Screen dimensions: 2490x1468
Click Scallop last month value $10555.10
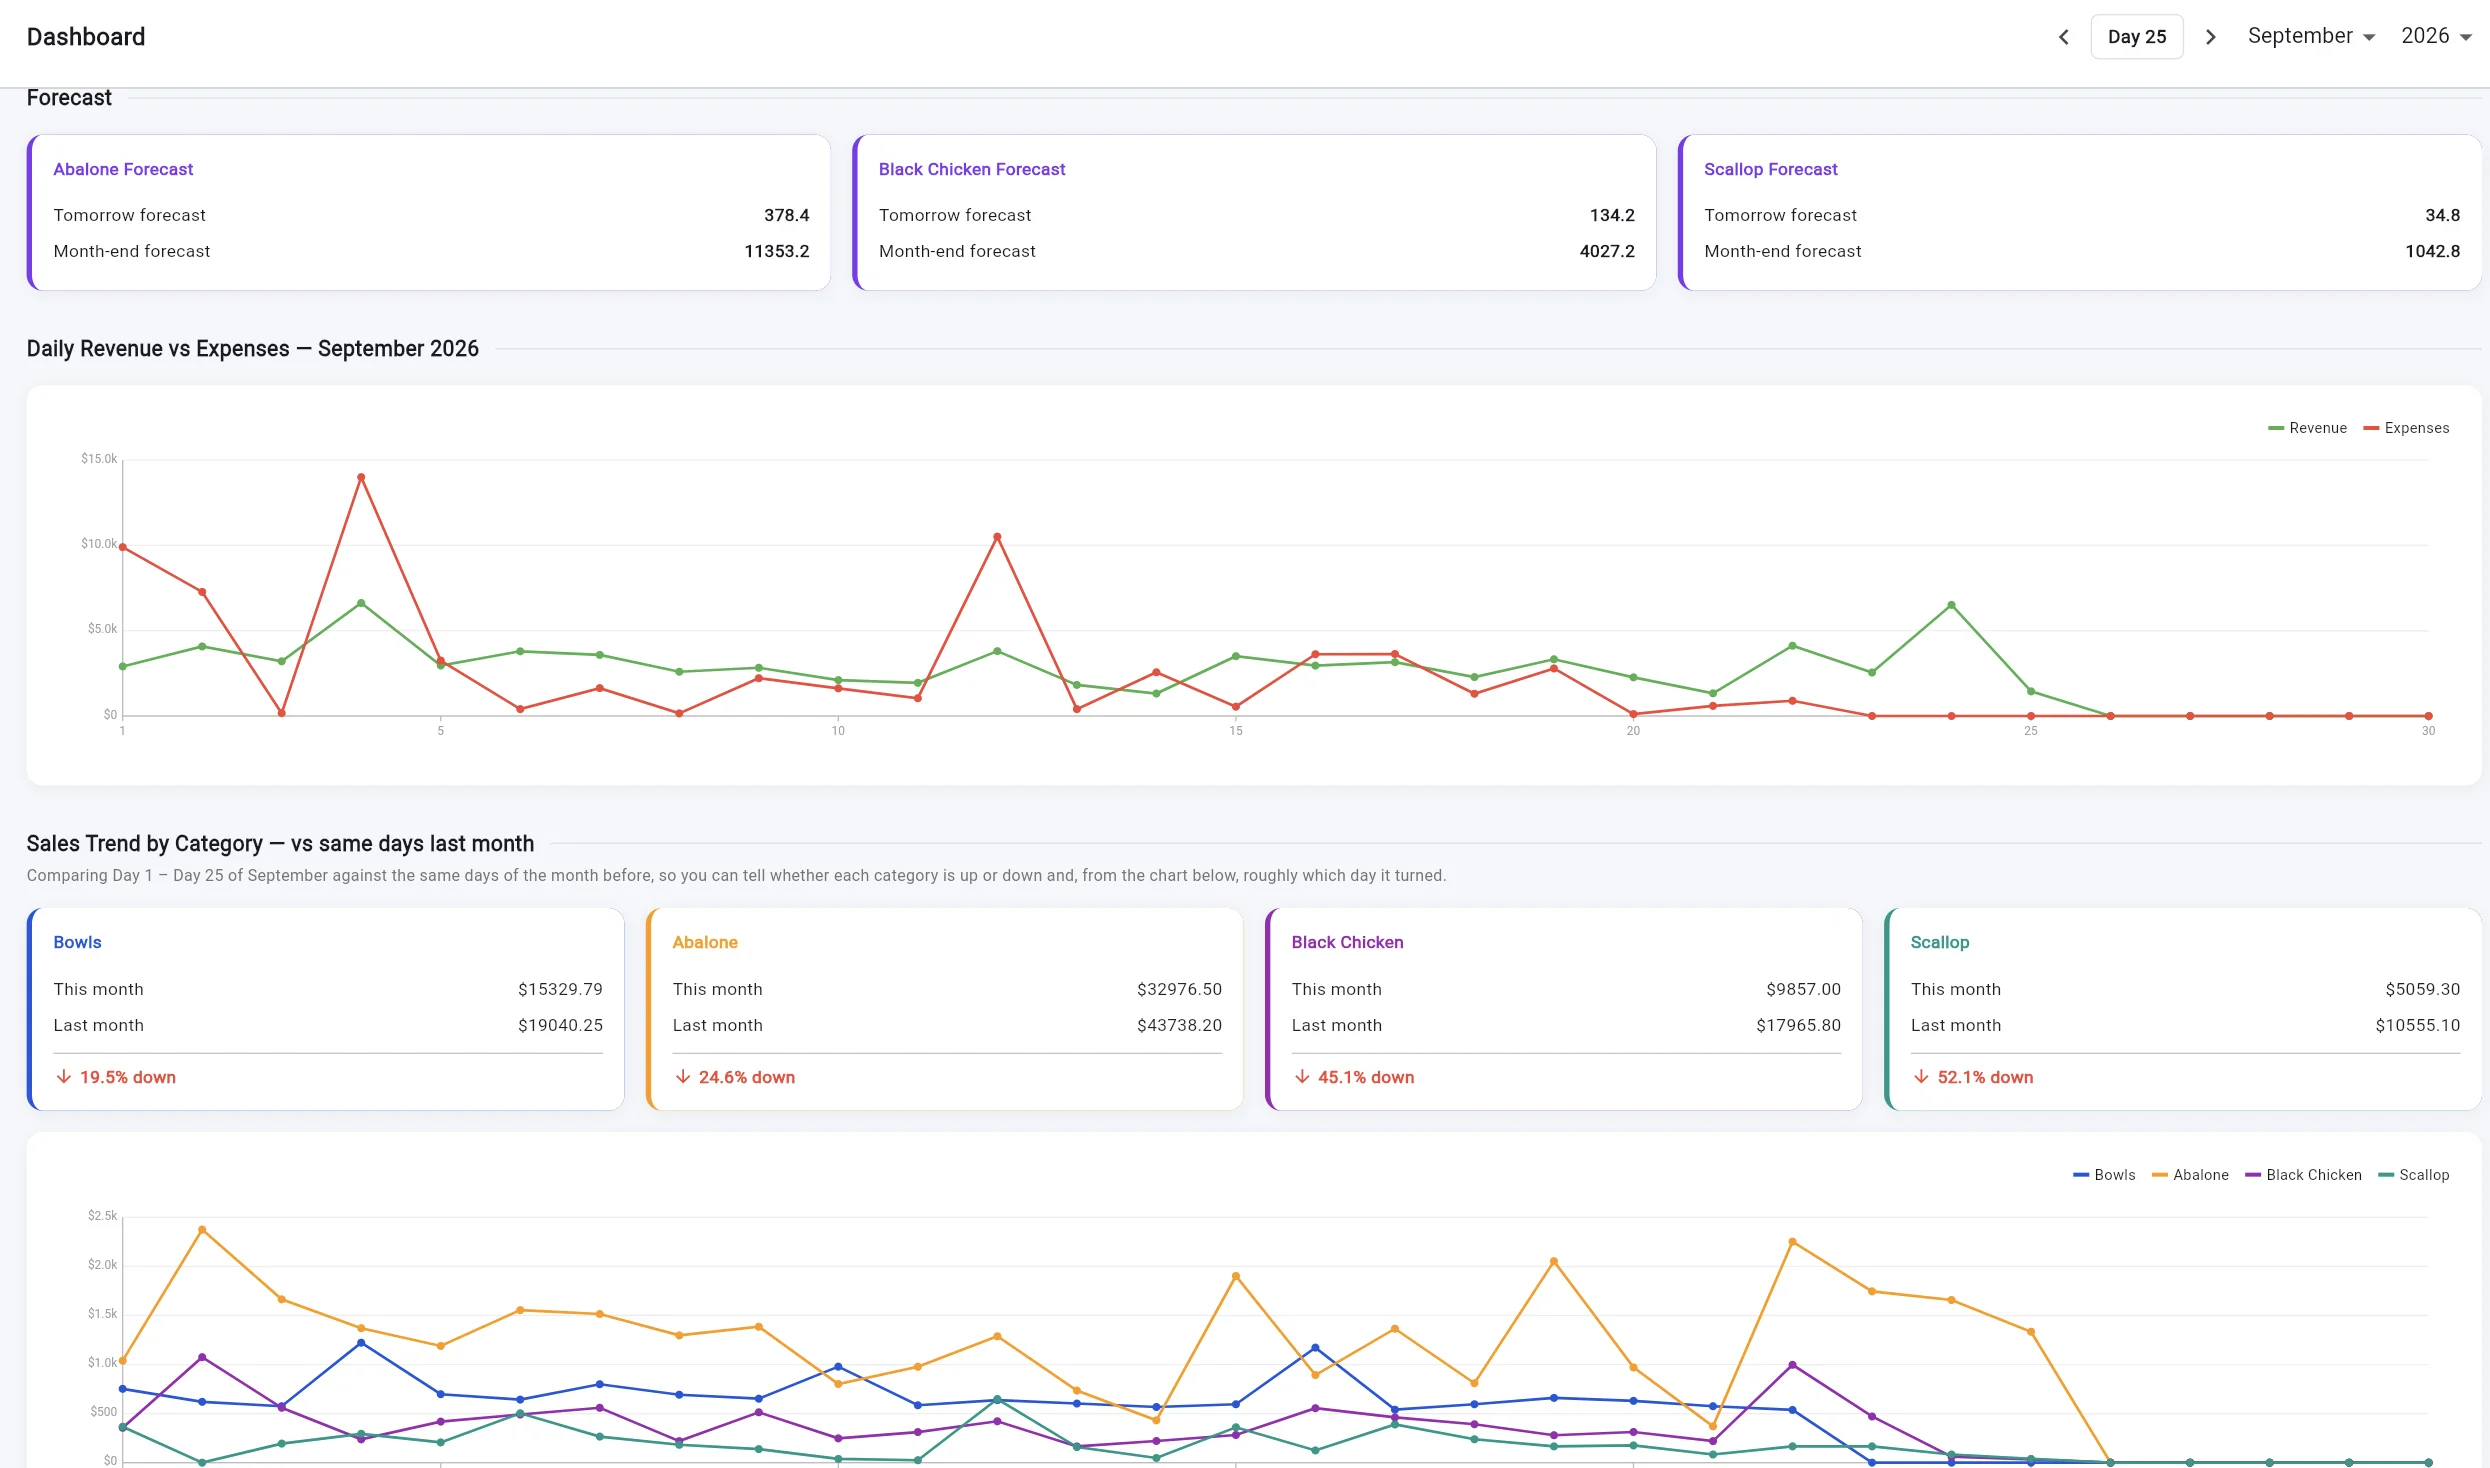[2417, 1025]
